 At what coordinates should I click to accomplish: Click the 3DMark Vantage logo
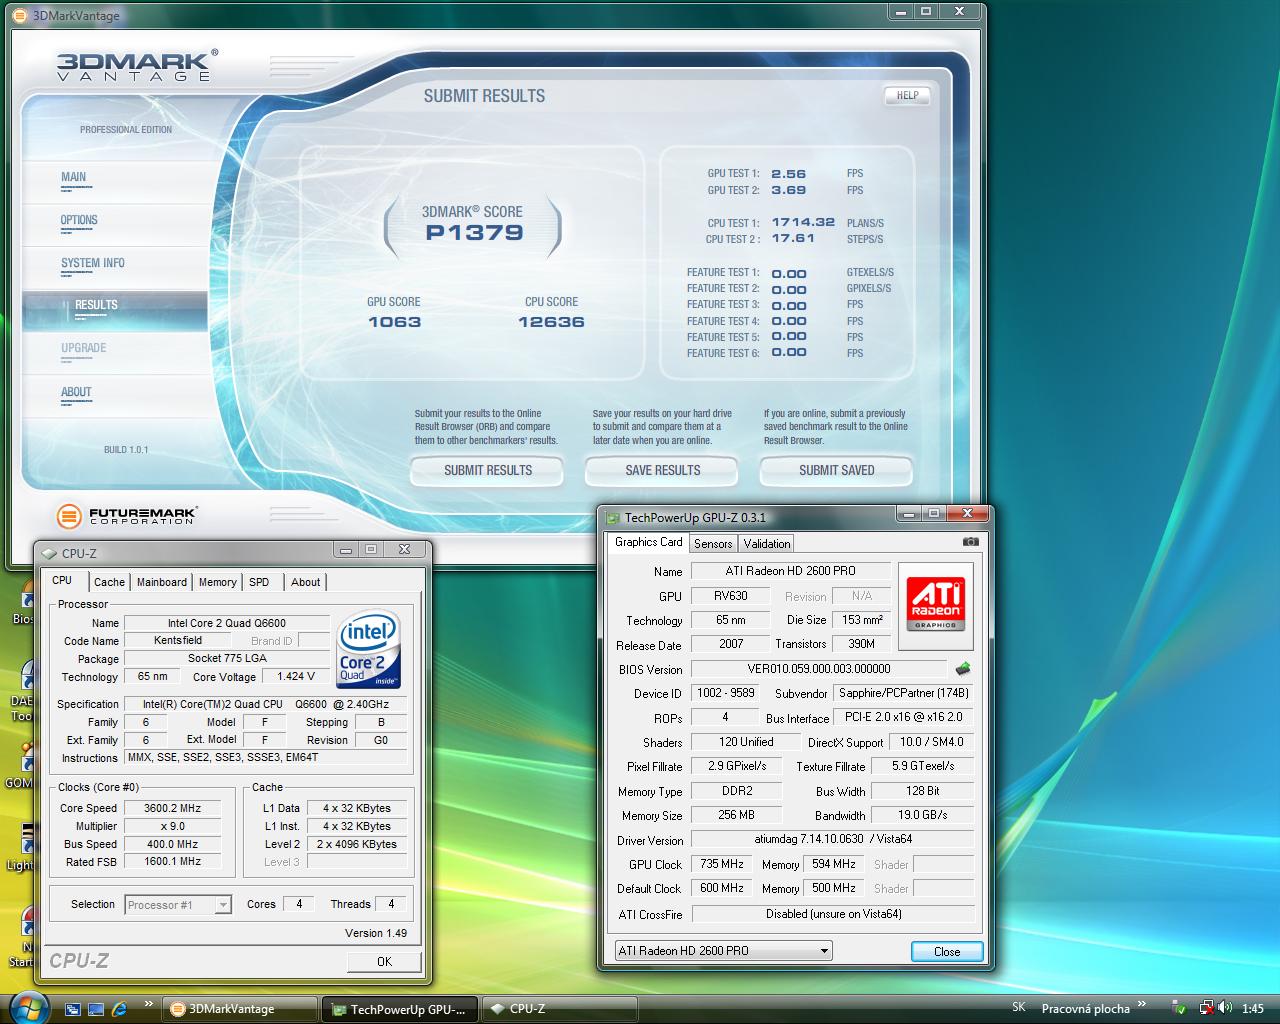click(137, 66)
